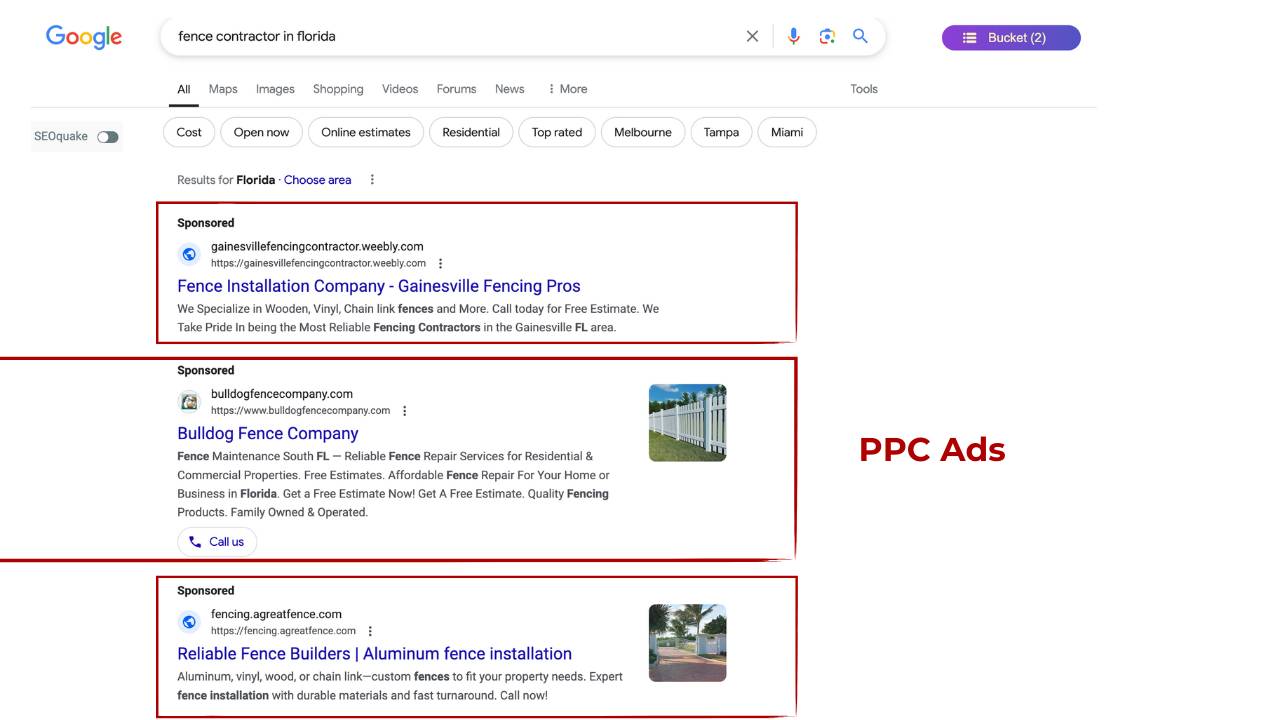The width and height of the screenshot is (1280, 720).
Task: Open the Tools option
Action: pyautogui.click(x=864, y=89)
